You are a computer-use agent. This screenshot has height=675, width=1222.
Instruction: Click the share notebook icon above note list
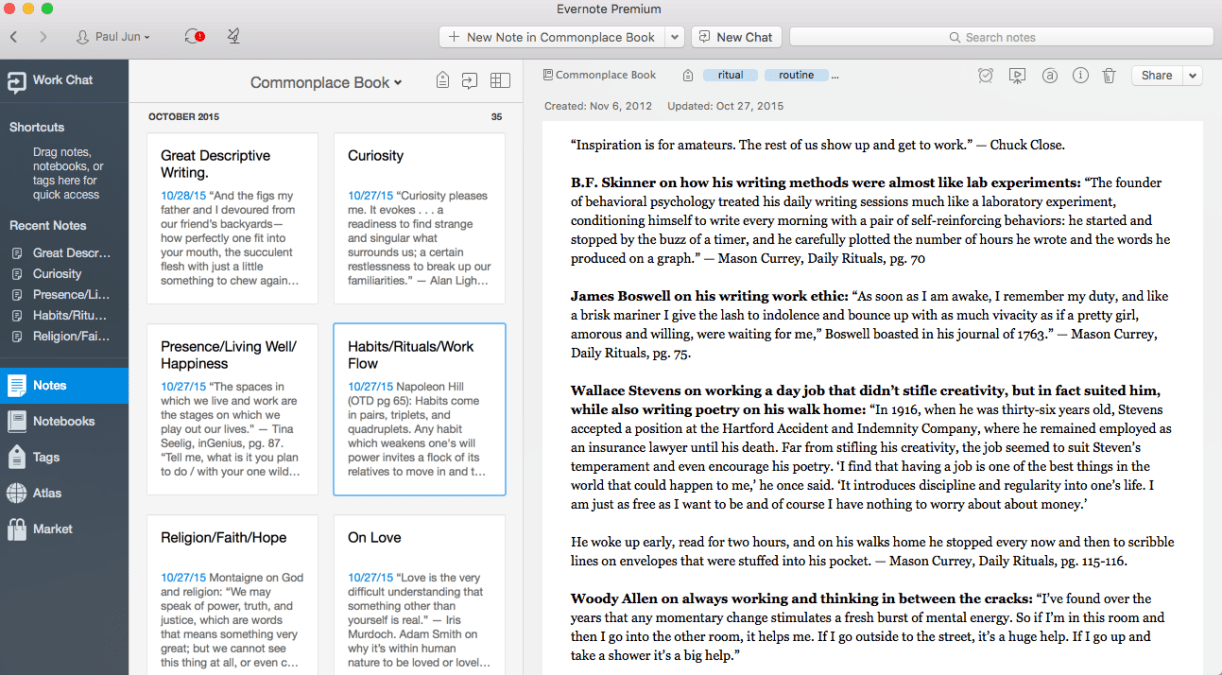pos(469,82)
